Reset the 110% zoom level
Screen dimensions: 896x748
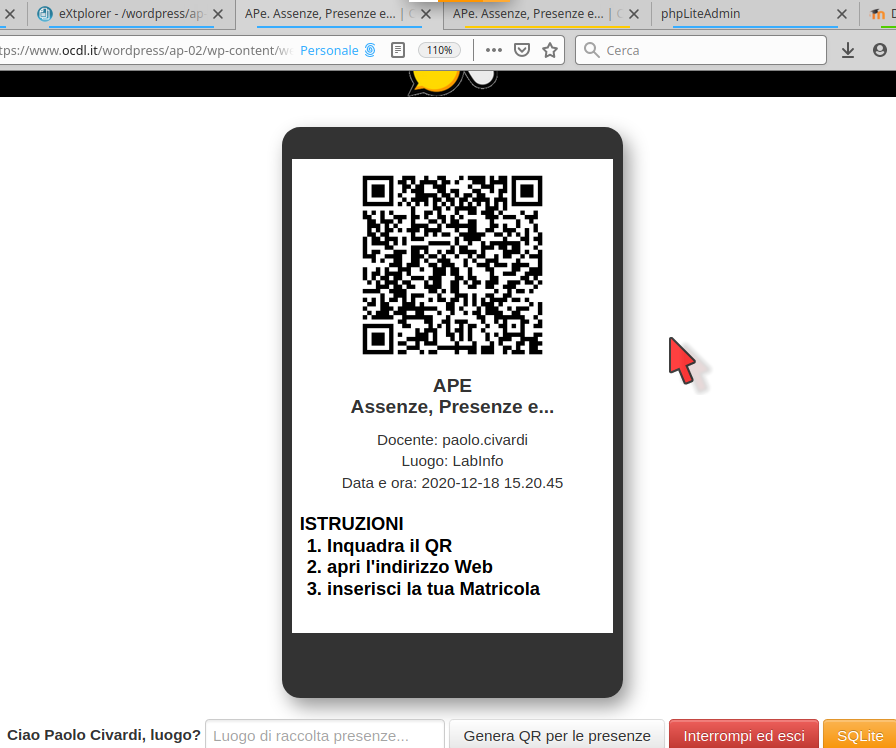click(x=439, y=50)
